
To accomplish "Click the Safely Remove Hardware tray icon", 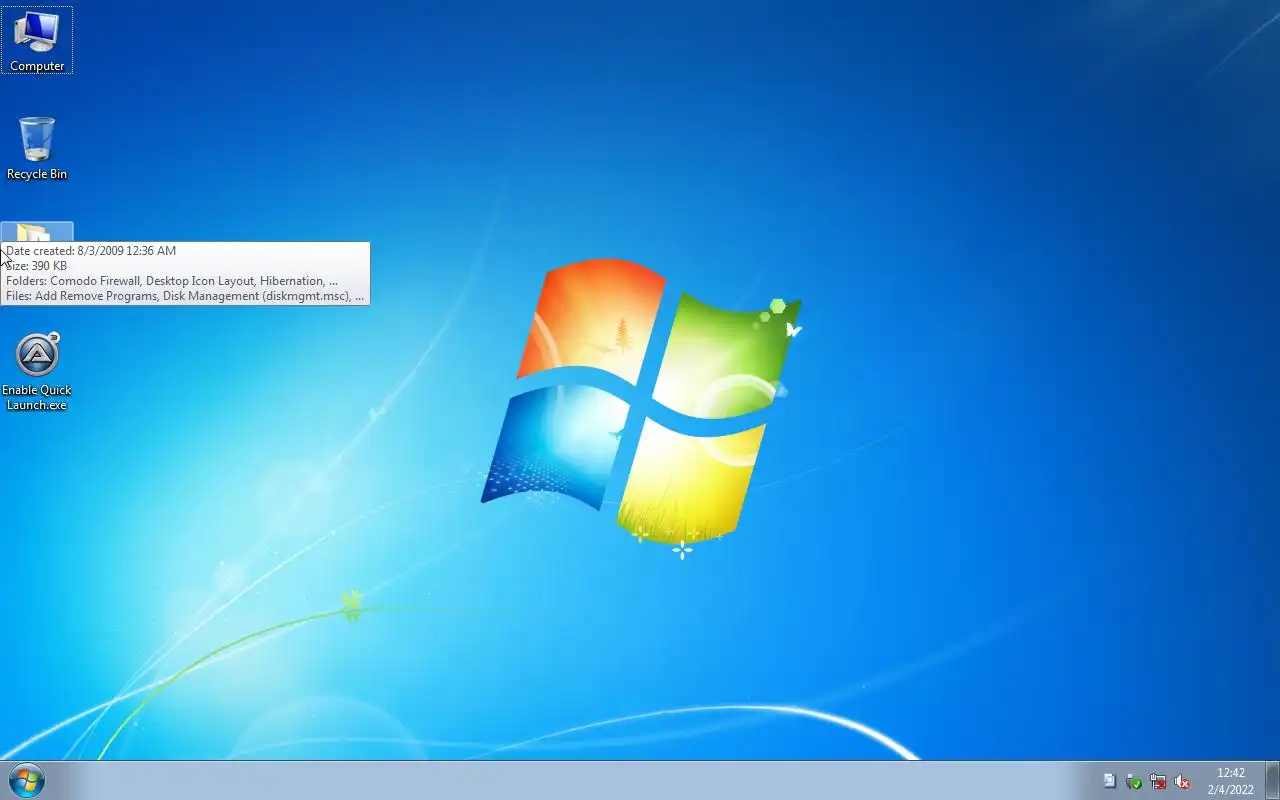I will pyautogui.click(x=1133, y=781).
